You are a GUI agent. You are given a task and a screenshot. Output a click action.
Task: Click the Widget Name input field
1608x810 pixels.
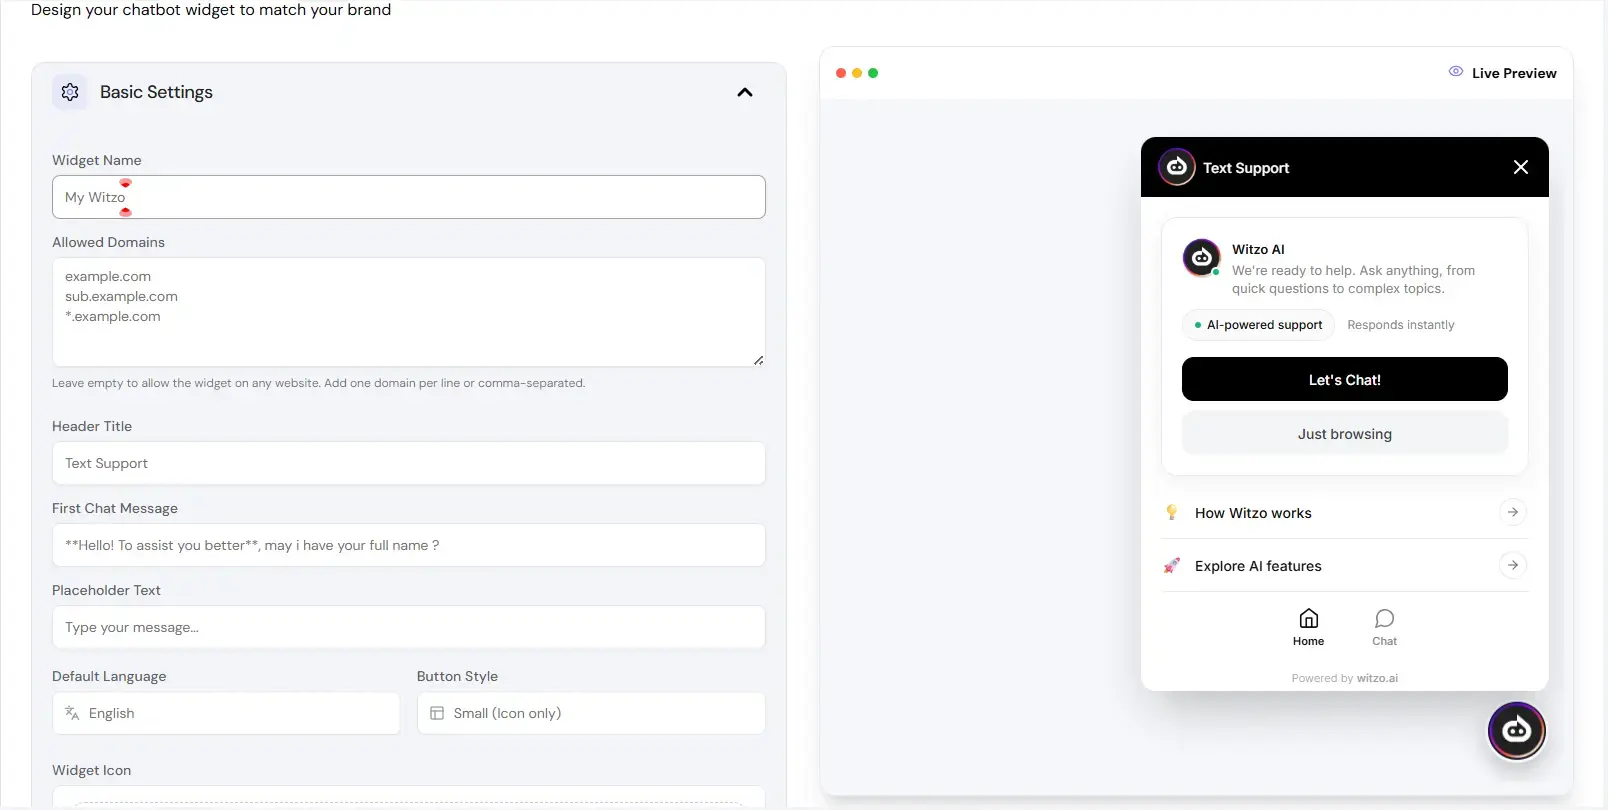tap(408, 197)
